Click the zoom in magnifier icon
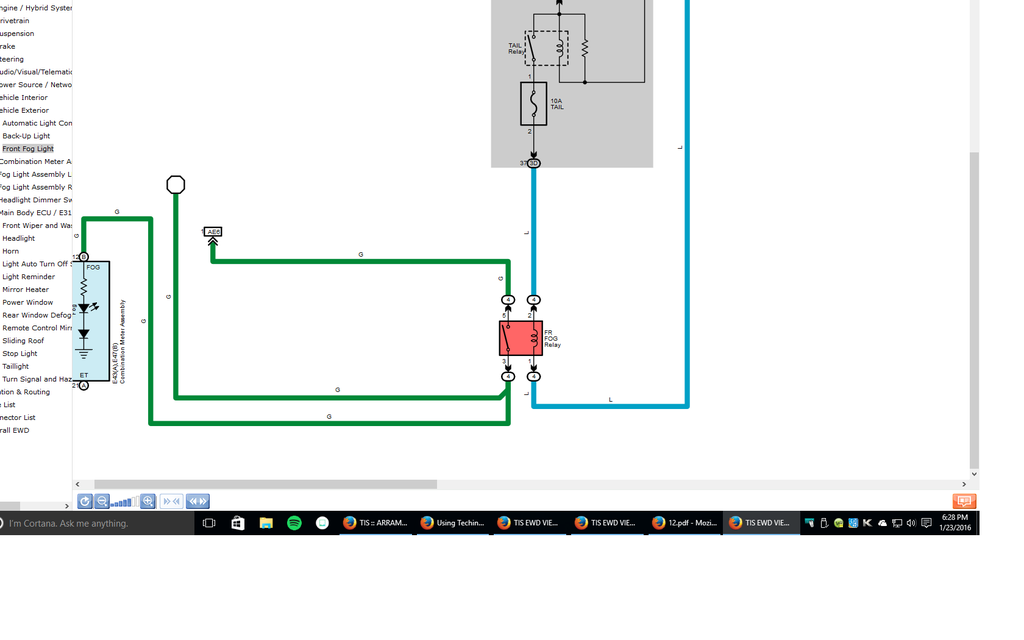1024x640 pixels. (148, 502)
